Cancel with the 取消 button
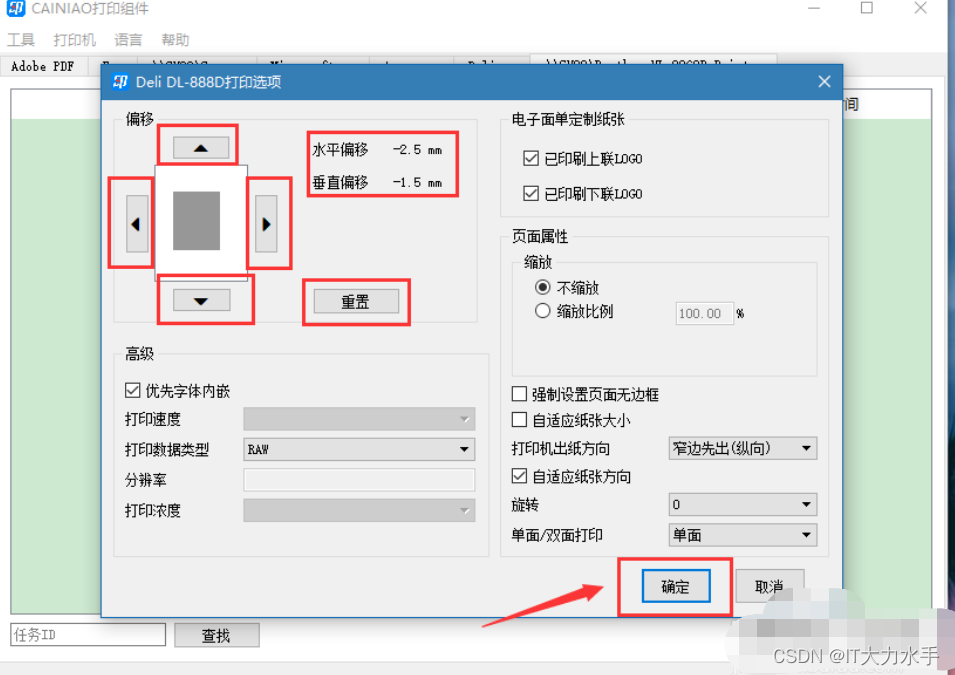This screenshot has height=675, width=955. coord(769,586)
